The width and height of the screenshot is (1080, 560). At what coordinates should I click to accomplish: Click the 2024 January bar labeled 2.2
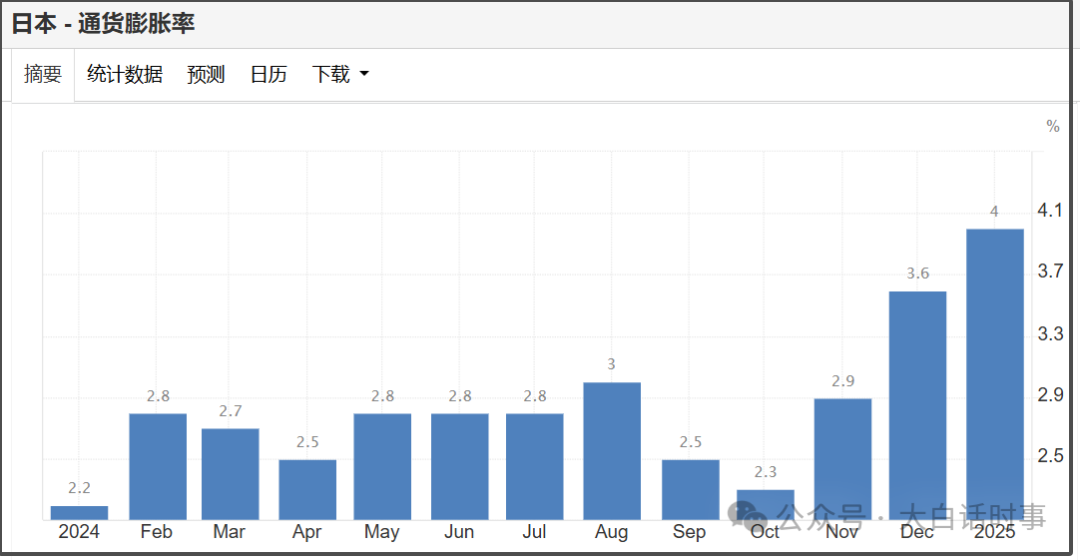click(x=79, y=513)
